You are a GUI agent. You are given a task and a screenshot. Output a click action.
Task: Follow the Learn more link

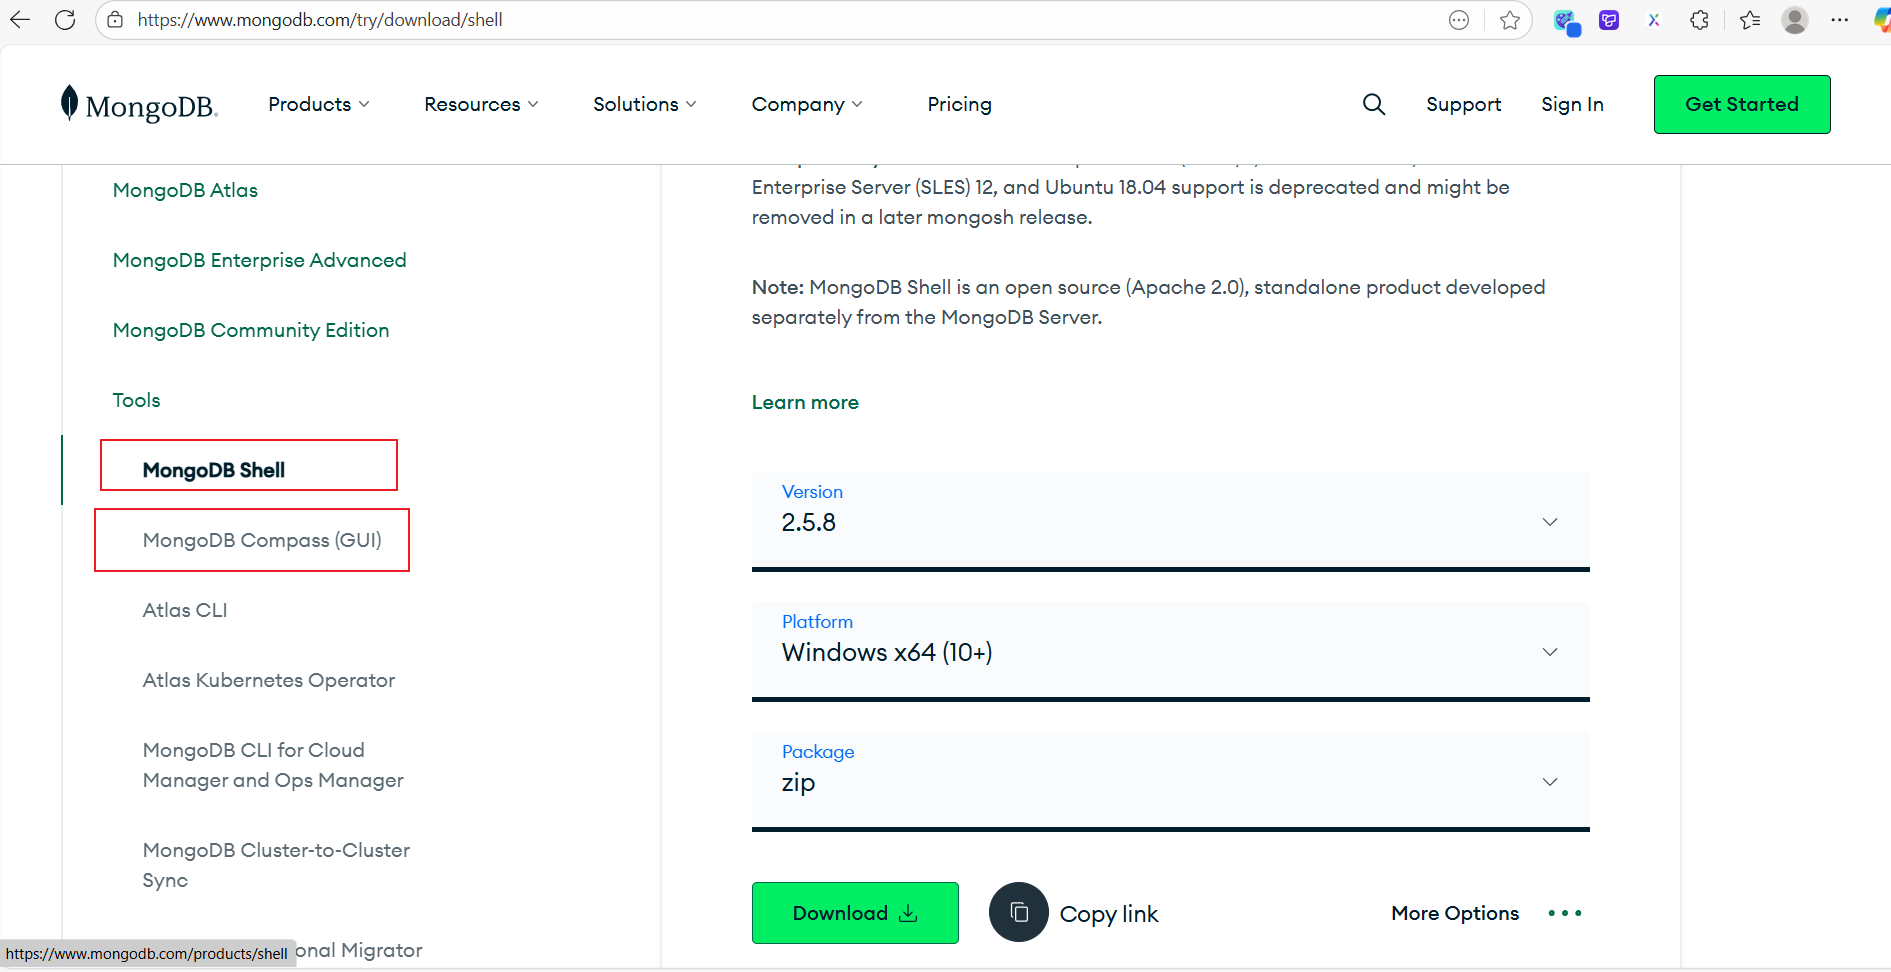pyautogui.click(x=805, y=402)
